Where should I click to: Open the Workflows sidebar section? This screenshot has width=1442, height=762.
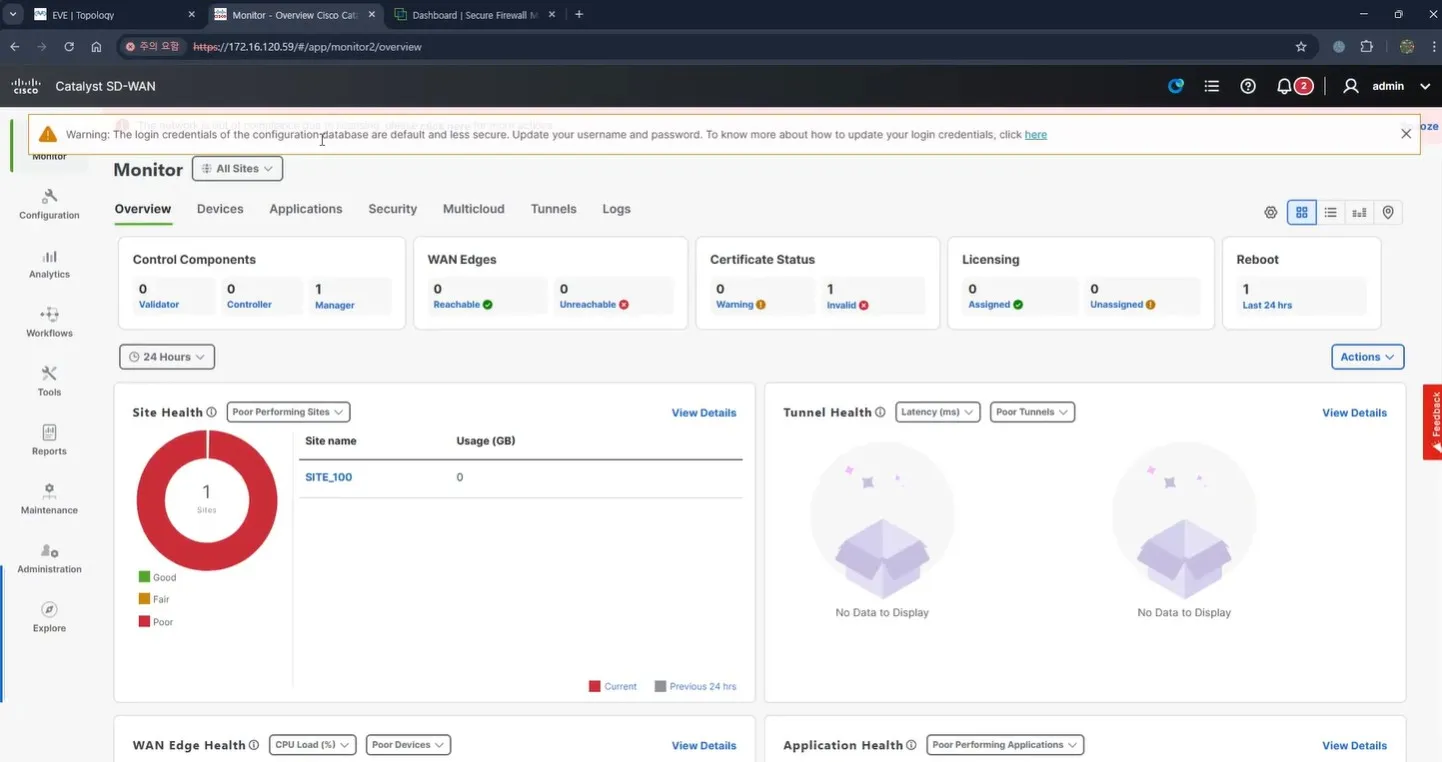click(49, 322)
